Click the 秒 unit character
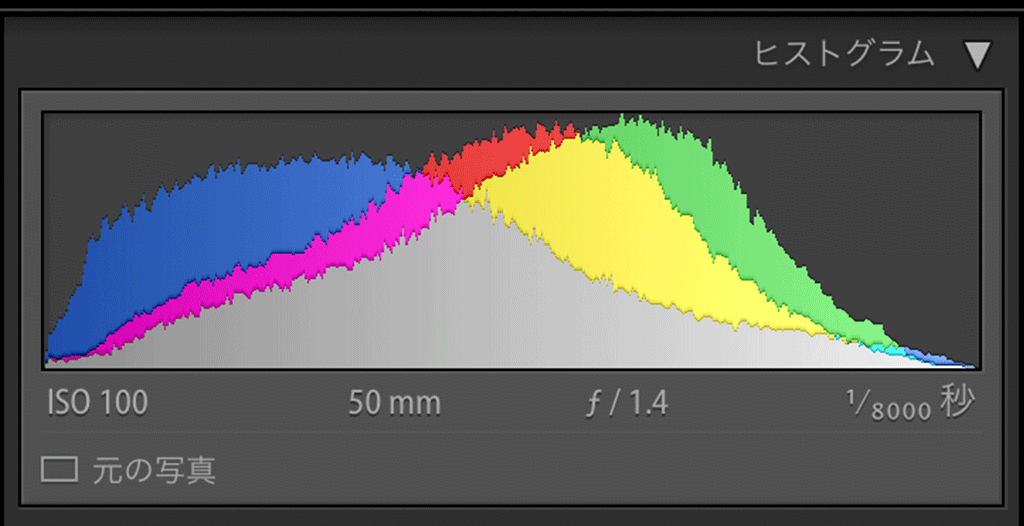 click(x=957, y=401)
